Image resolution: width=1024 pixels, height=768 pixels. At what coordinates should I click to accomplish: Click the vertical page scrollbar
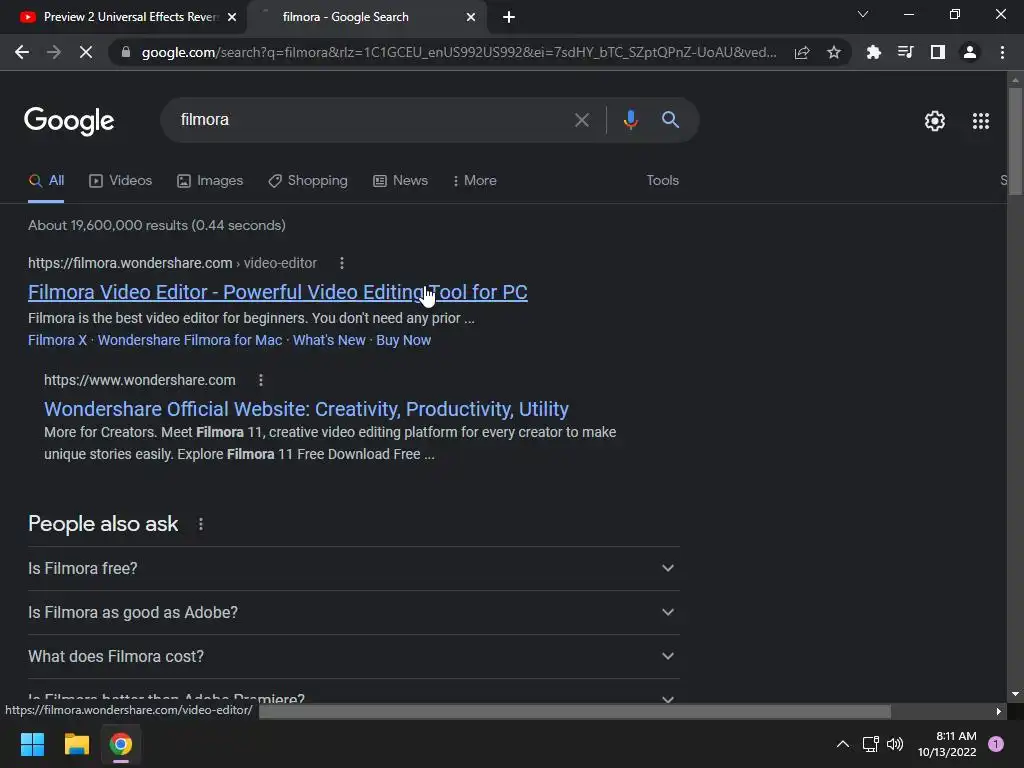1015,141
